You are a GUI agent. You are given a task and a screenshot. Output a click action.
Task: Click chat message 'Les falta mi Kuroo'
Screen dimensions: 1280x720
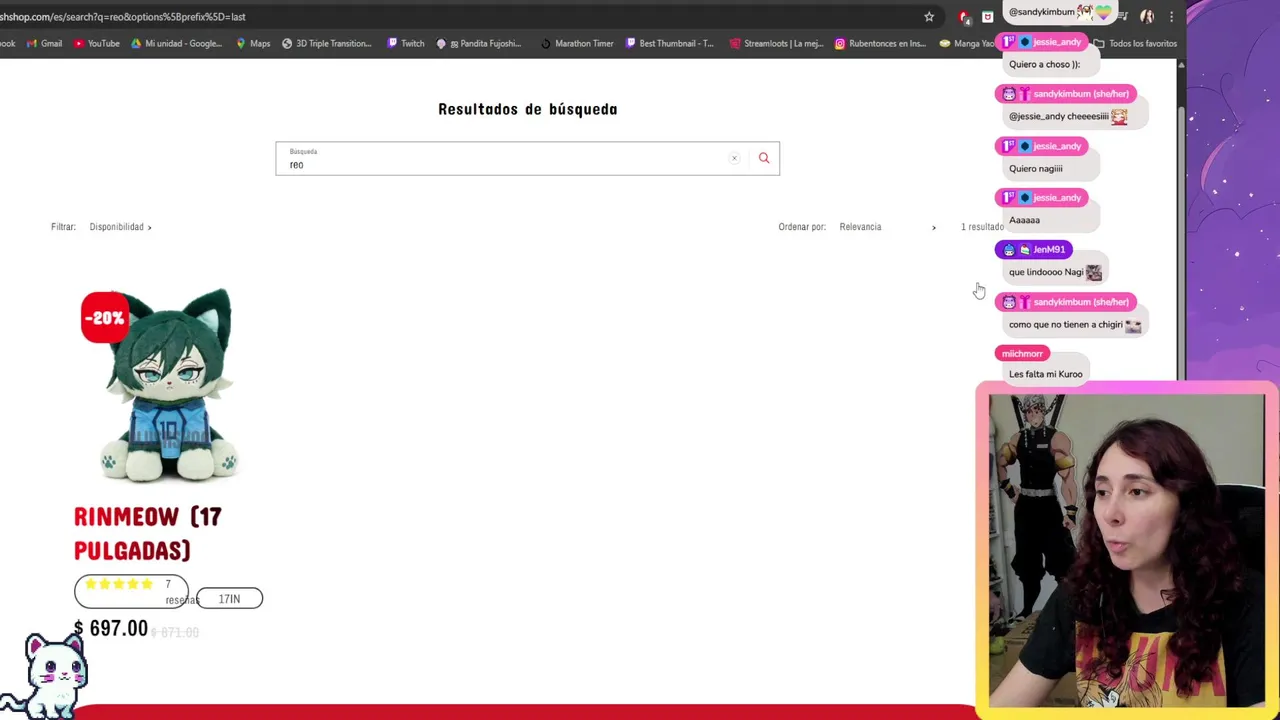click(1045, 374)
